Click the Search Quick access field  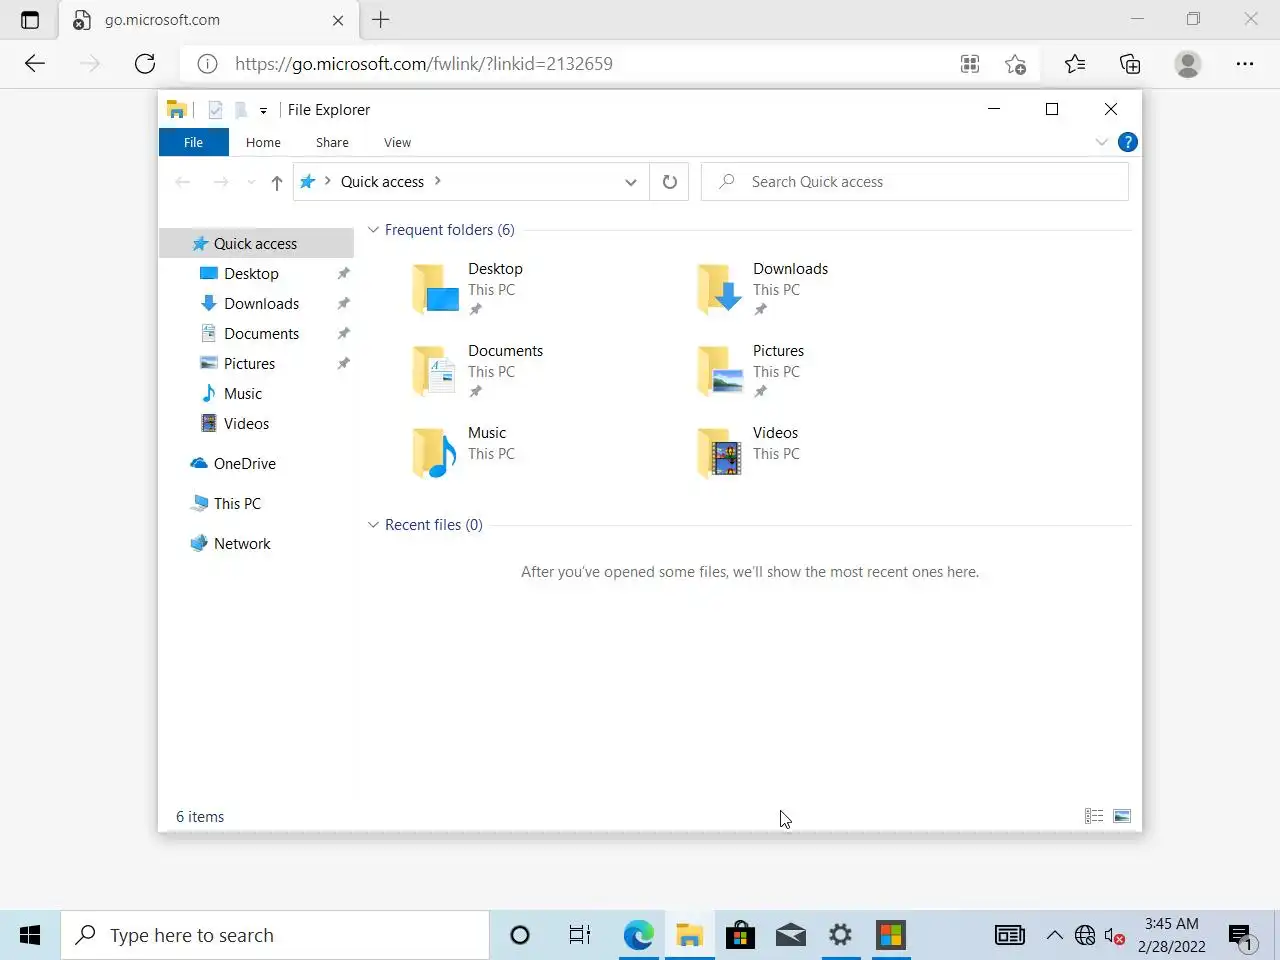[915, 182]
